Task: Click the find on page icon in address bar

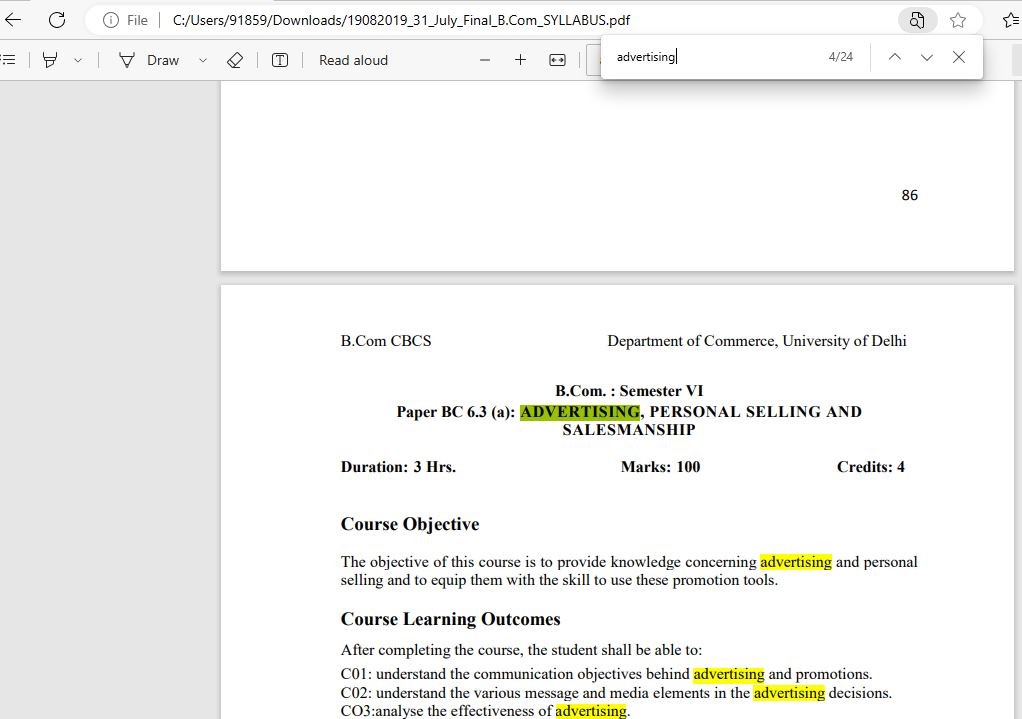Action: coord(916,20)
